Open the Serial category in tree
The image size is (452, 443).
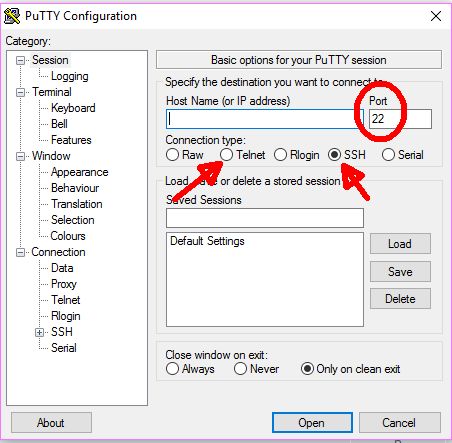64,348
